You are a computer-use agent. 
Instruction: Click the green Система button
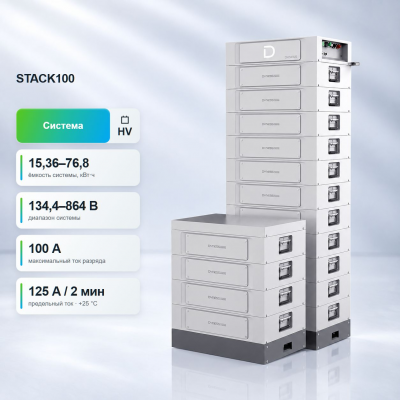click(x=63, y=126)
